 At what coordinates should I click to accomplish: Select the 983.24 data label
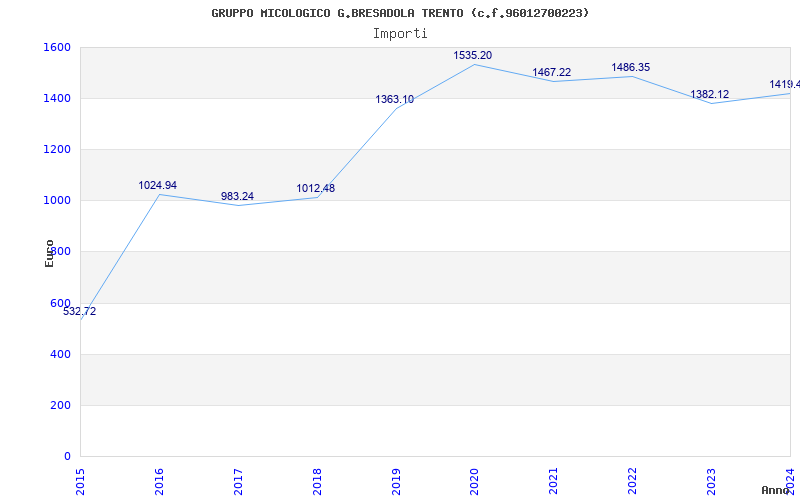(237, 196)
